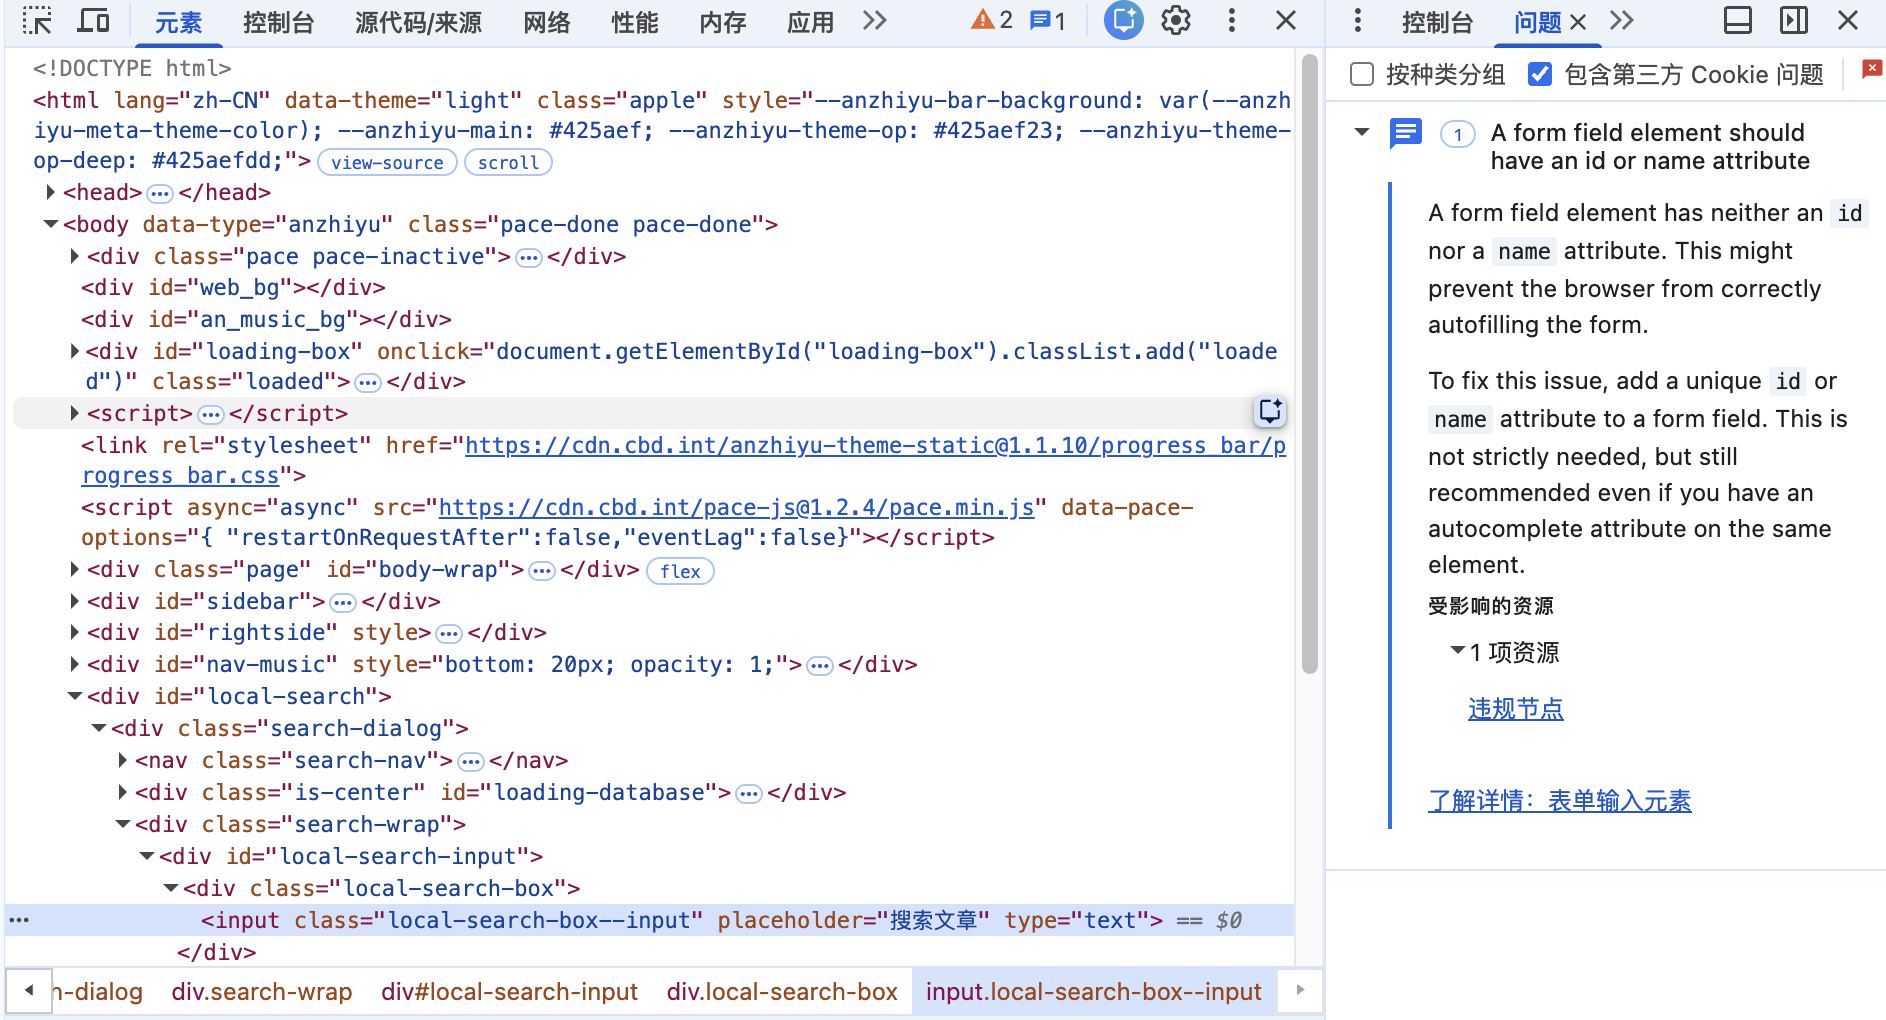The height and width of the screenshot is (1020, 1886).
Task: Close the 问题 tab
Action: (x=1578, y=22)
